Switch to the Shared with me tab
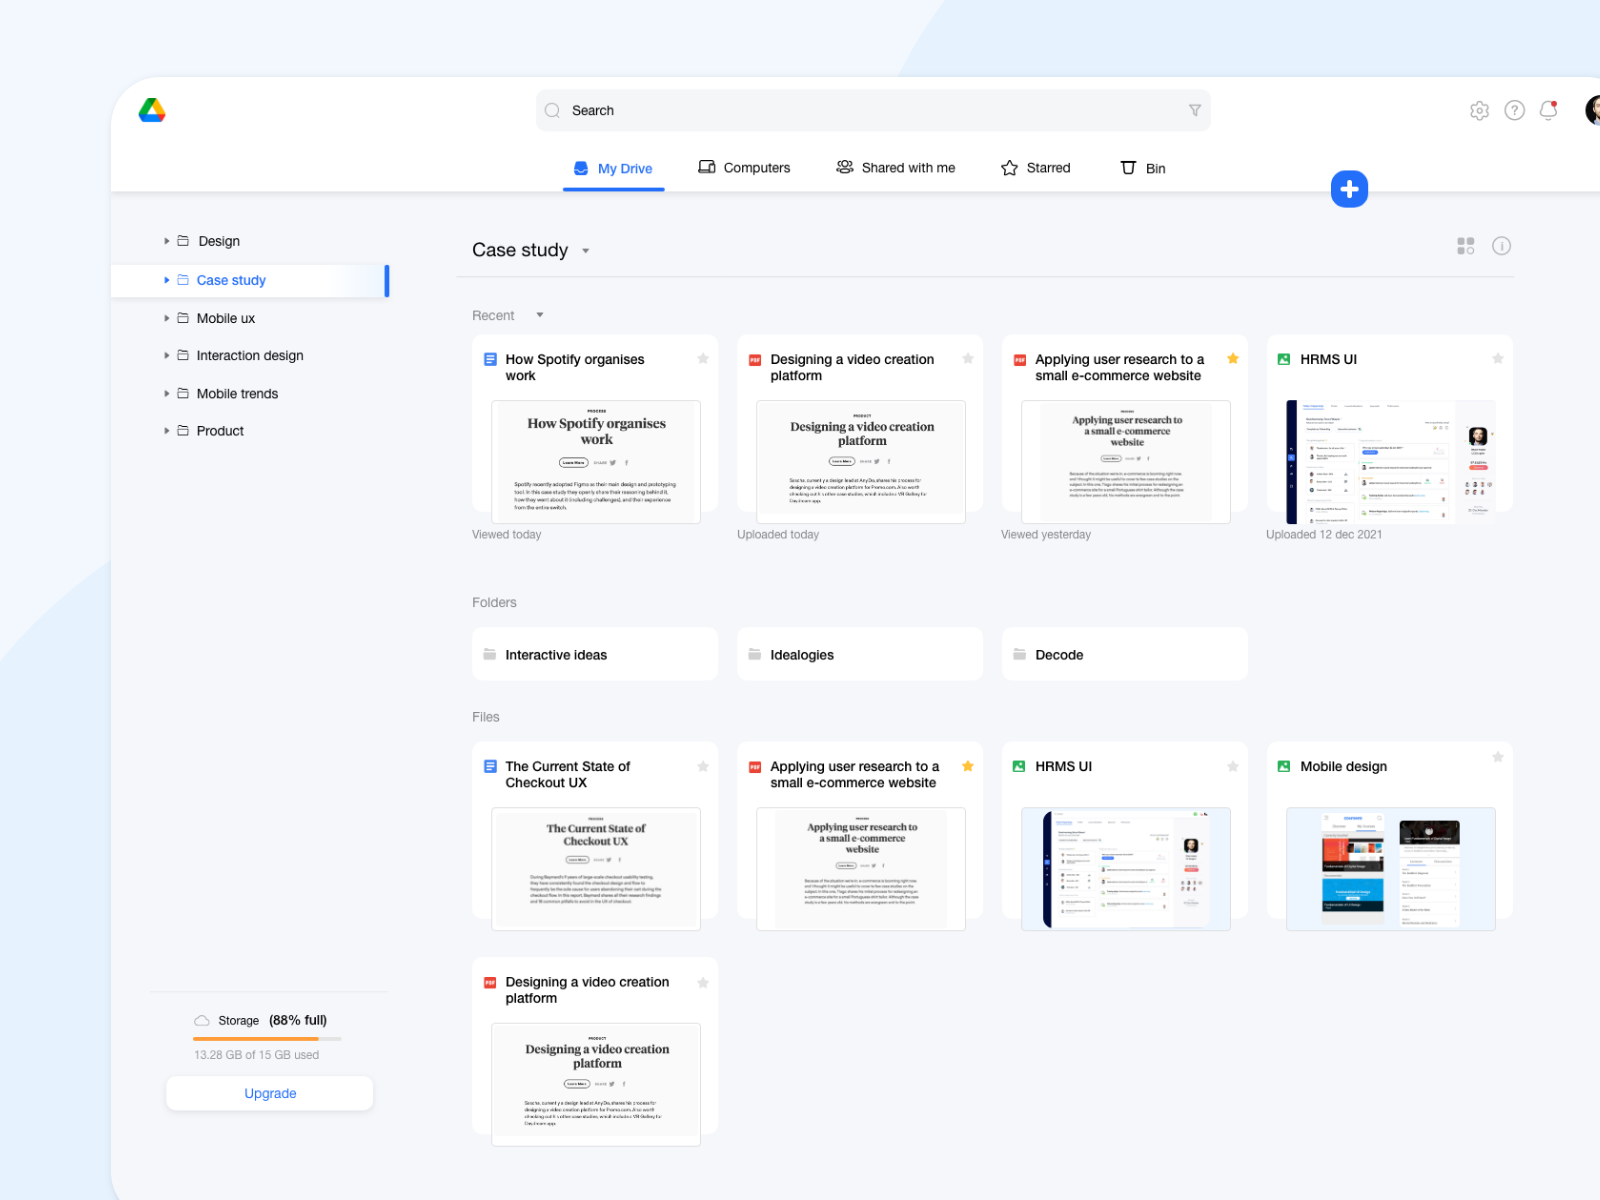The height and width of the screenshot is (1200, 1600). (x=895, y=167)
